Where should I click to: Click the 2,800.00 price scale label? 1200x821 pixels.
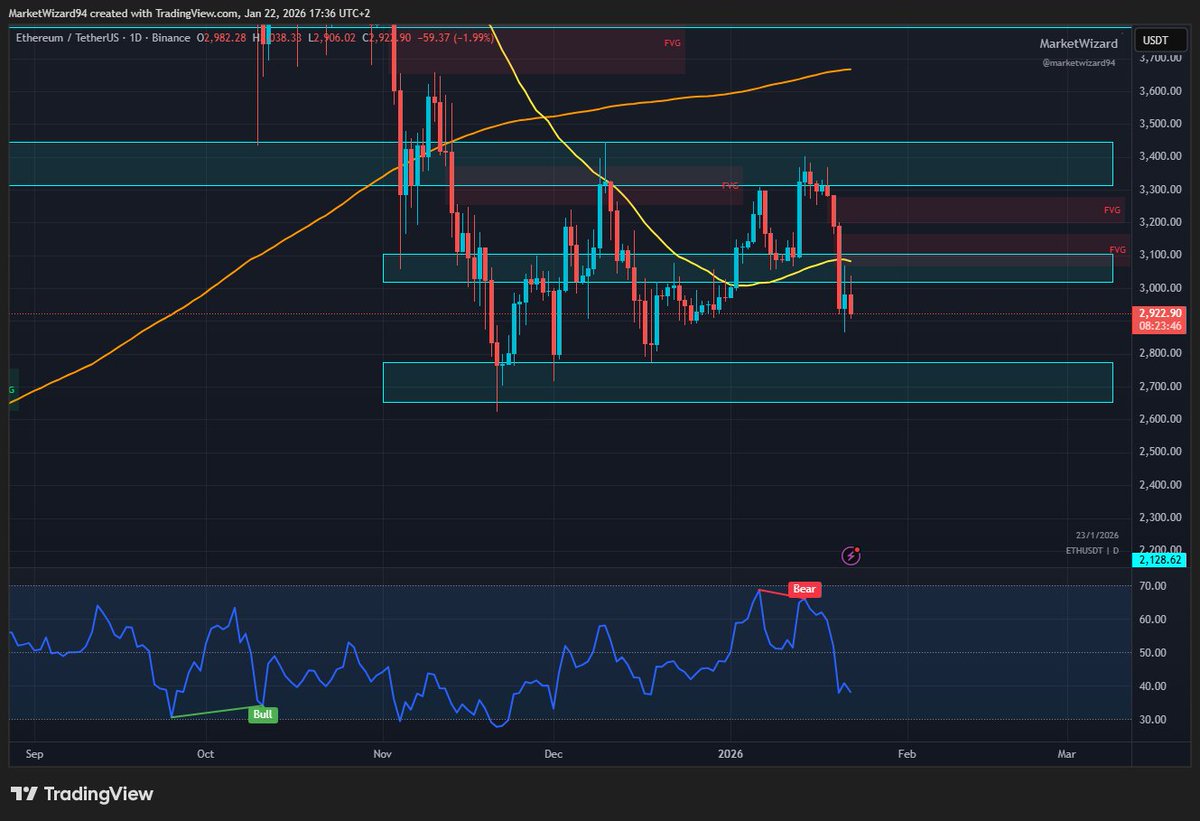coord(1160,353)
